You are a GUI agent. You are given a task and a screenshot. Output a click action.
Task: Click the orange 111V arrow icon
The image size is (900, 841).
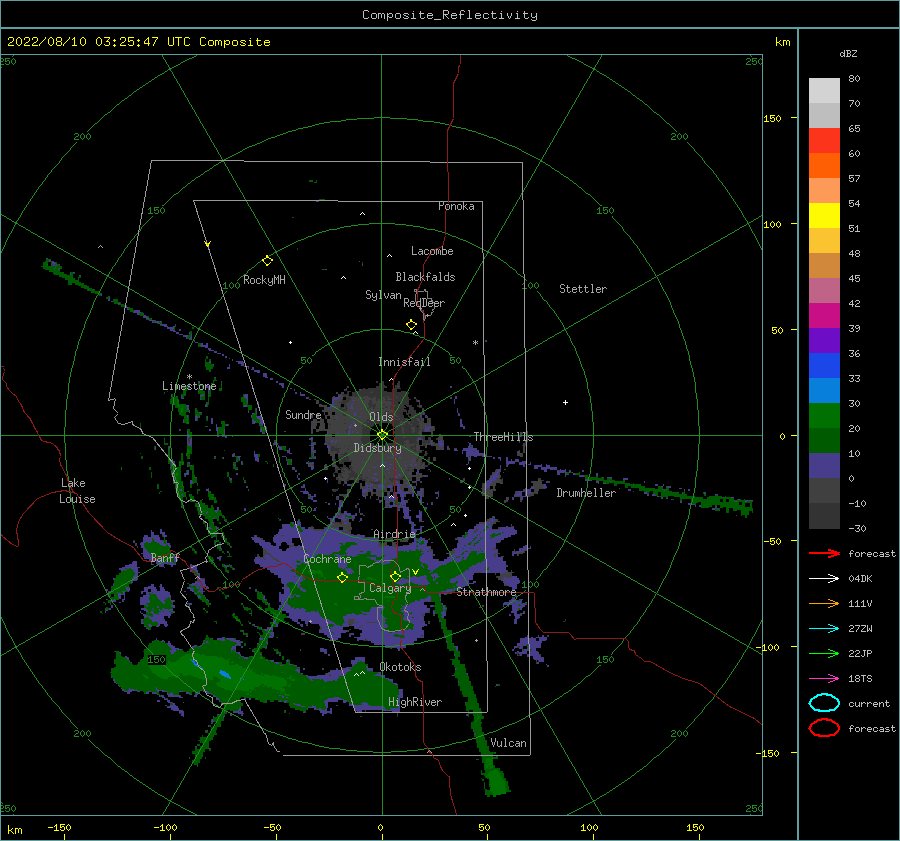[x=824, y=603]
